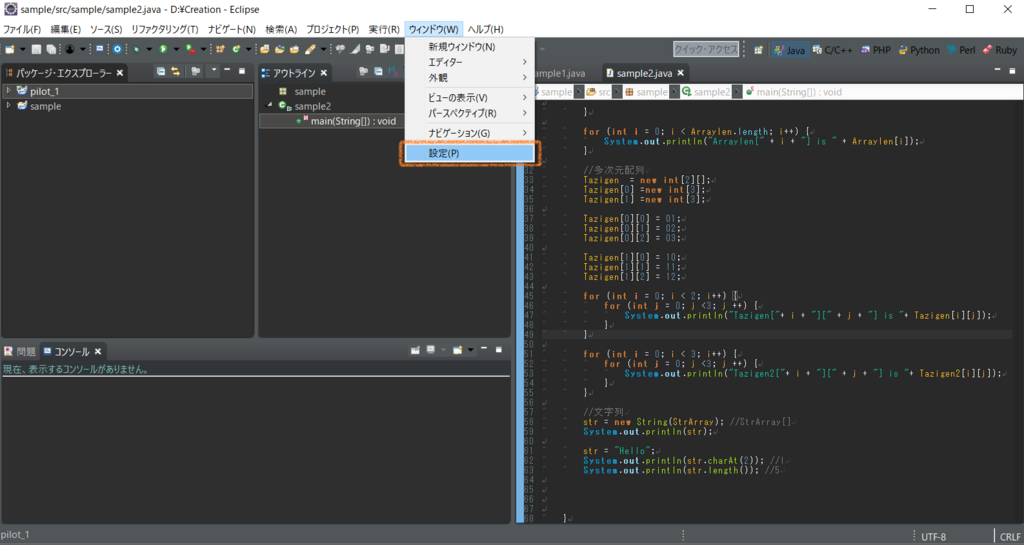This screenshot has height=545, width=1024.
Task: Click Link with Editor in Package Explorer
Action: [x=176, y=72]
